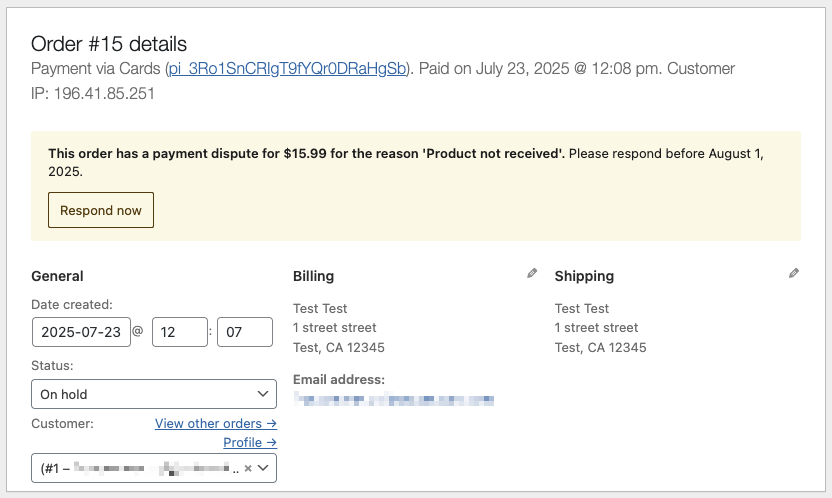Click the Order #15 details heading
This screenshot has width=832, height=498.
pyautogui.click(x=109, y=44)
